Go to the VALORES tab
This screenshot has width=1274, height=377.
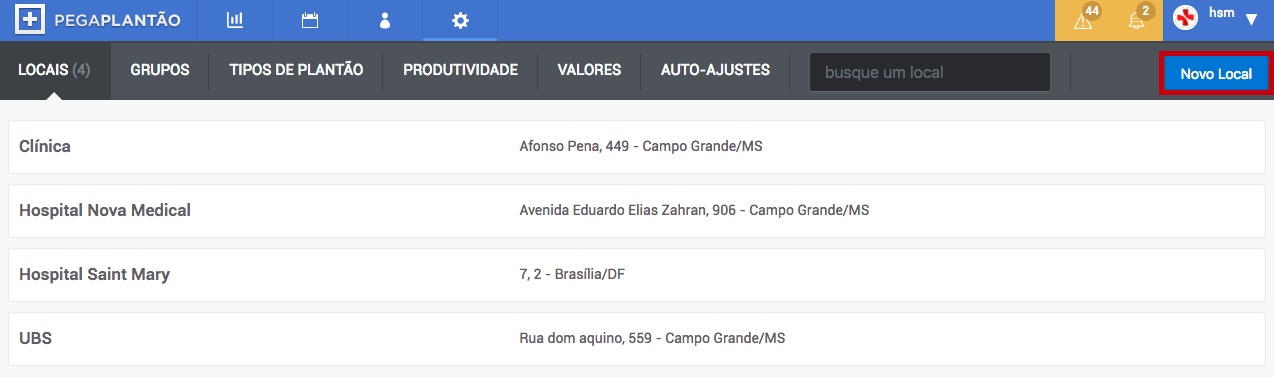point(589,70)
